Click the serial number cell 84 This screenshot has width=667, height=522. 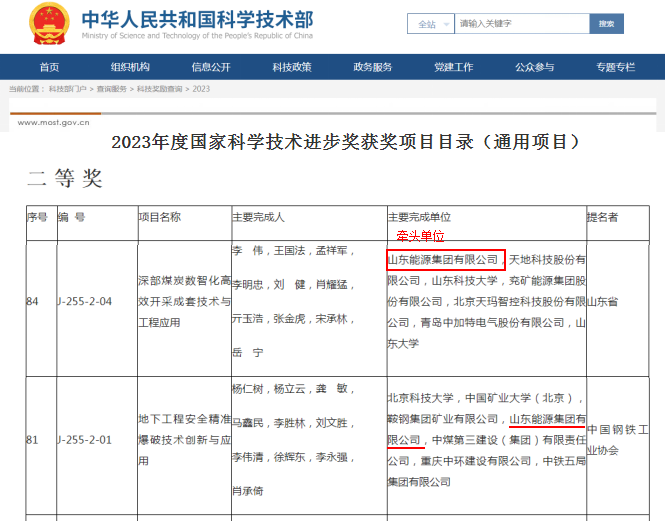(33, 302)
